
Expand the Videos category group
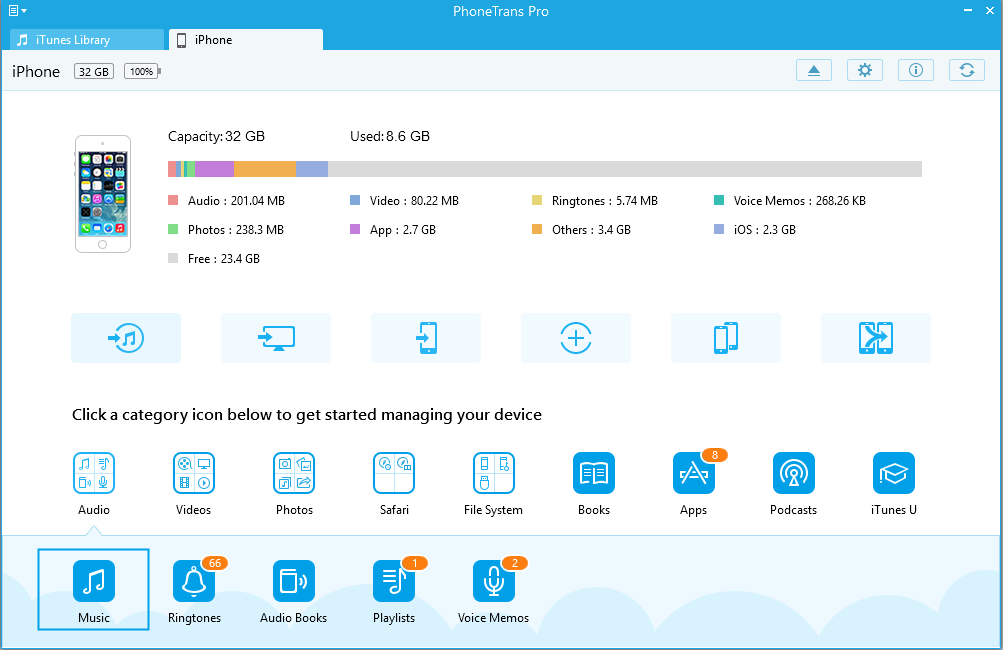[x=194, y=473]
